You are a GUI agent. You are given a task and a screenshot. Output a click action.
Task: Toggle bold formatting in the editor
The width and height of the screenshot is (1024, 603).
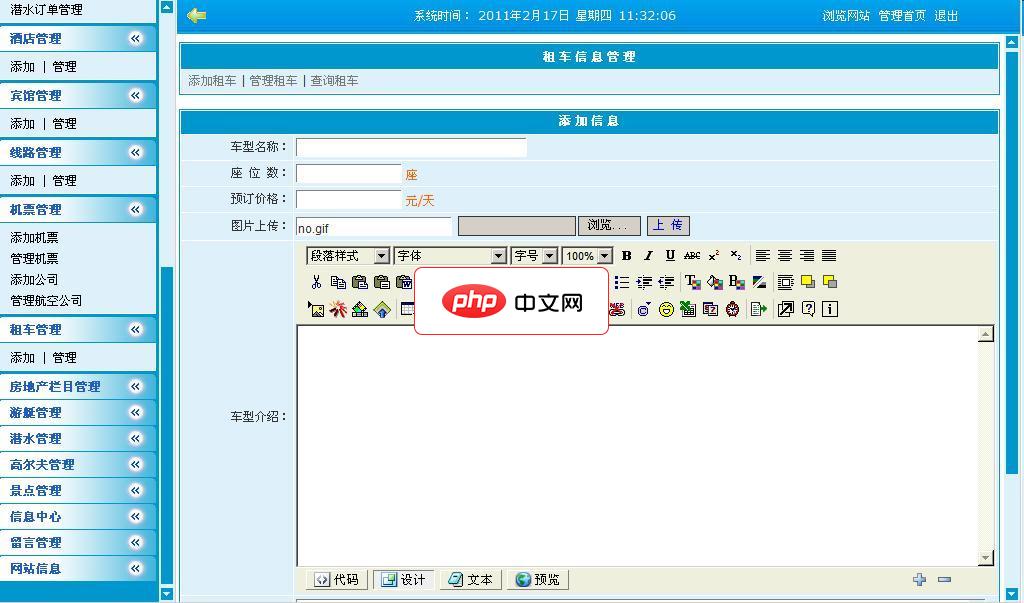[x=627, y=256]
